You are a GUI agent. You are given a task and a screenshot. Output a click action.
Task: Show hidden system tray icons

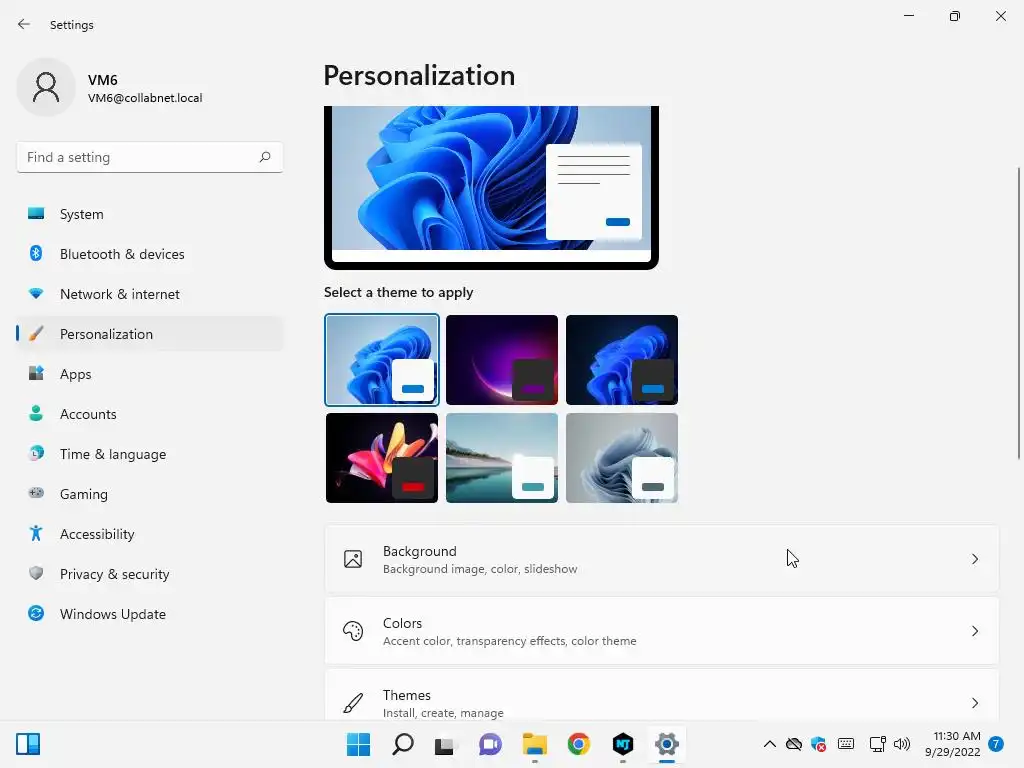(x=770, y=744)
